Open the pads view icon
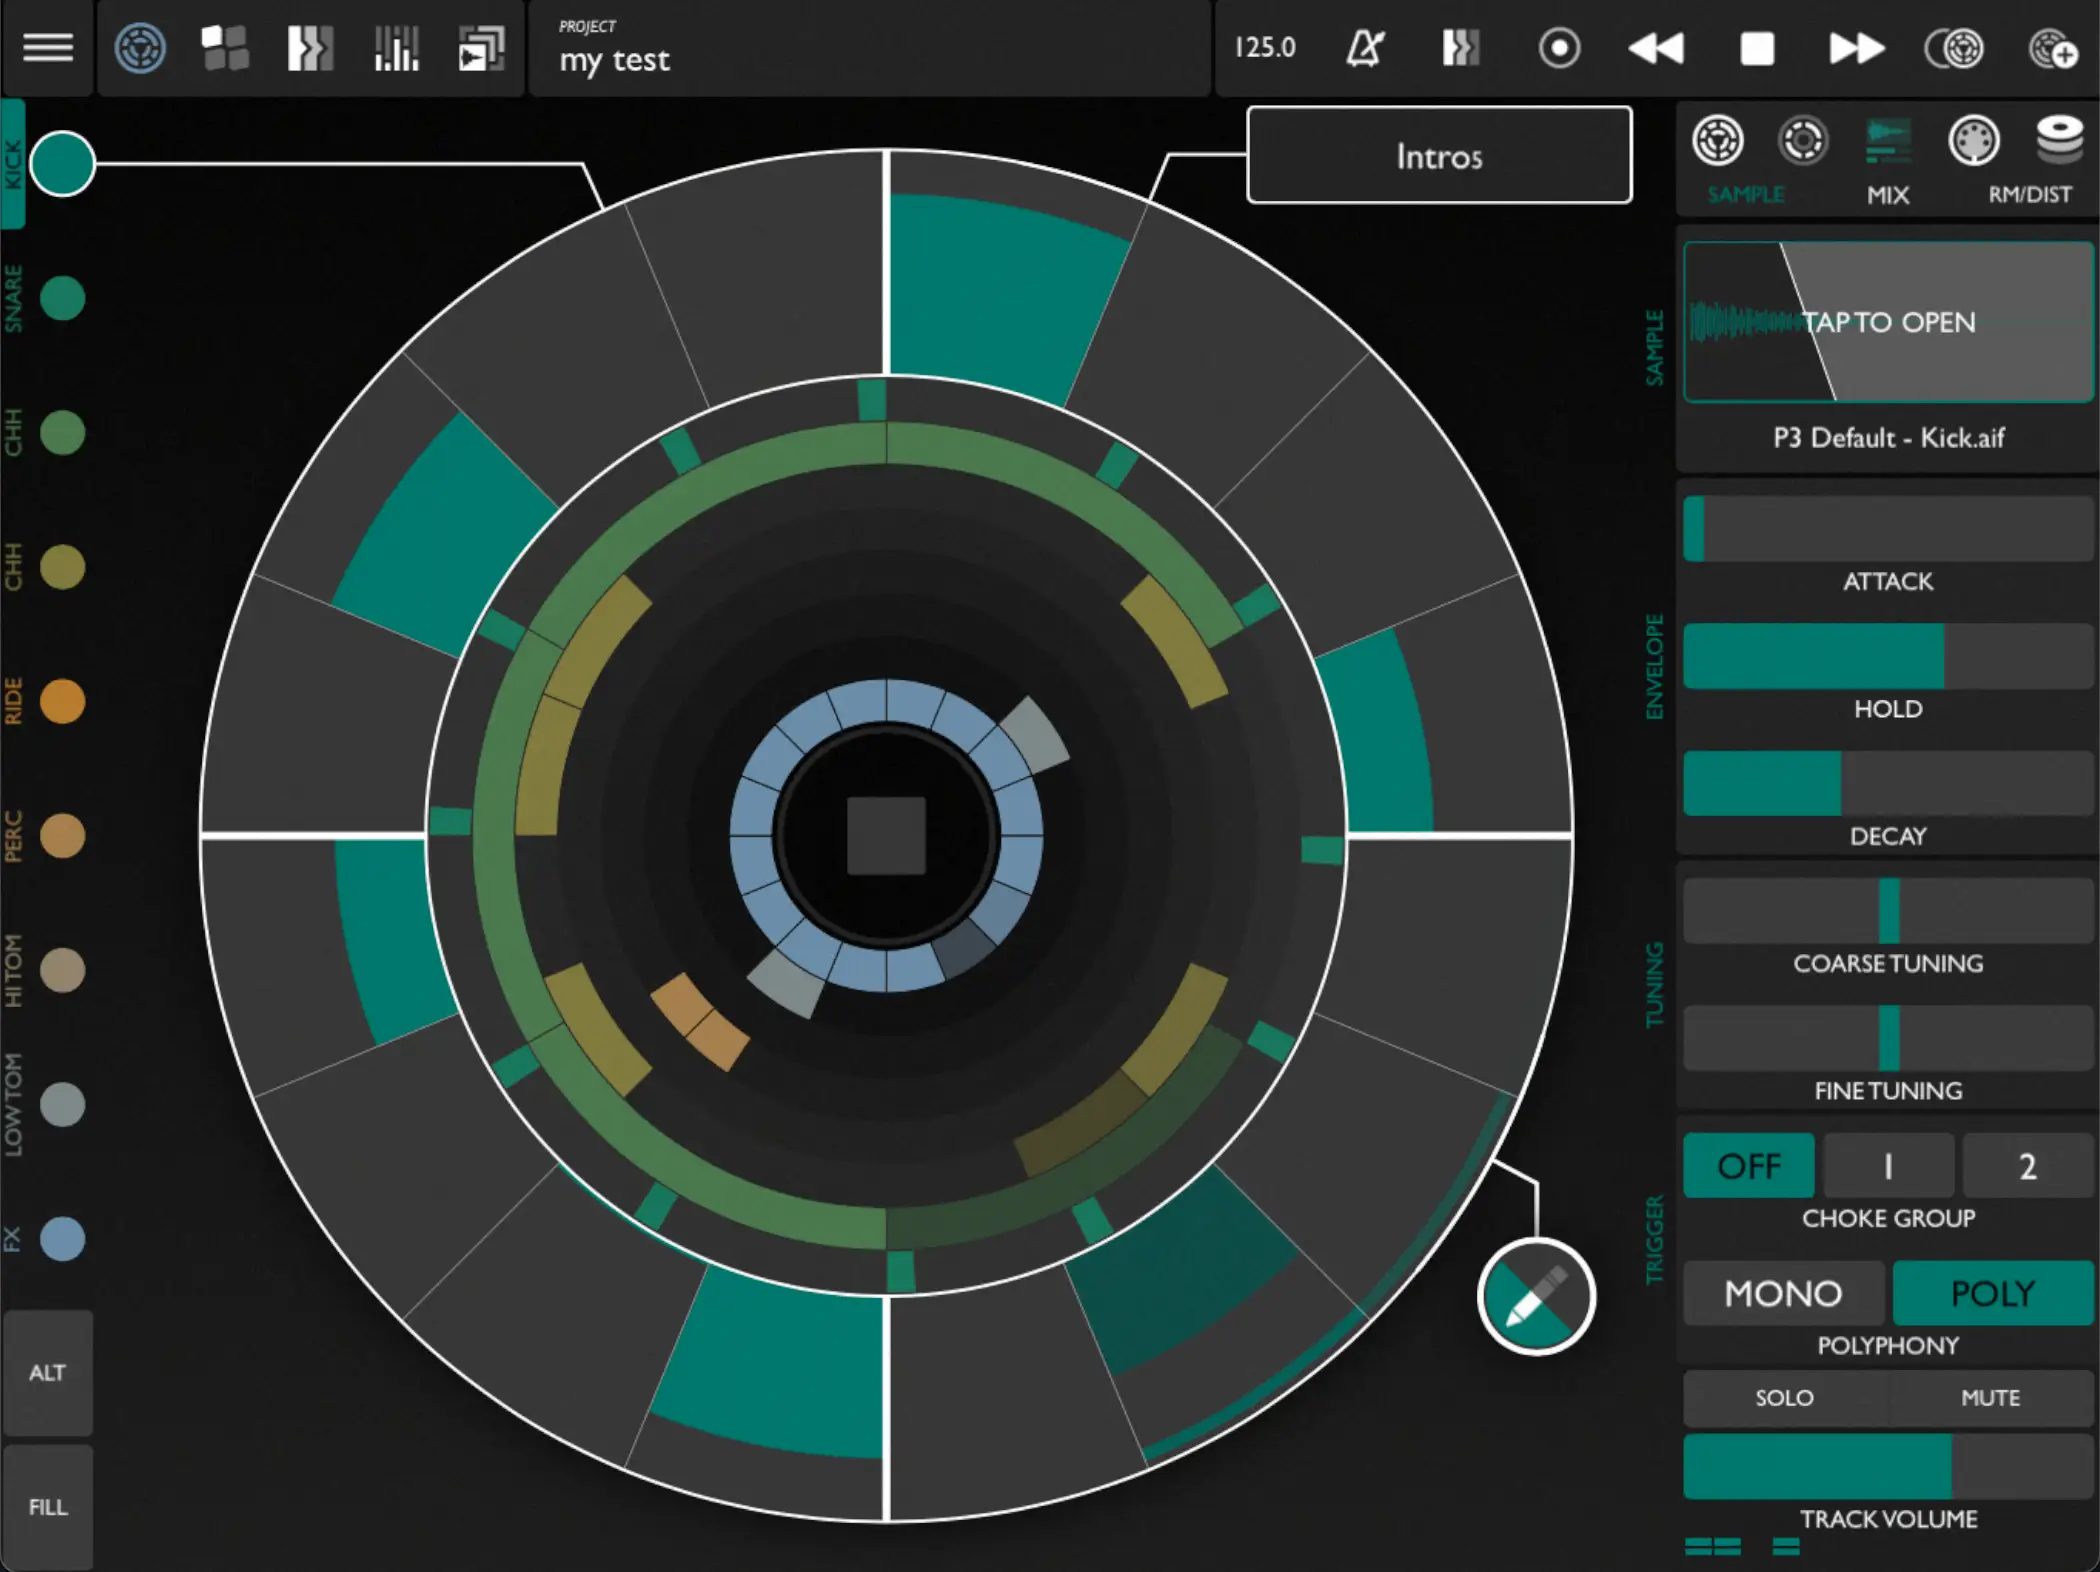The width and height of the screenshot is (2100, 1572). [225, 48]
